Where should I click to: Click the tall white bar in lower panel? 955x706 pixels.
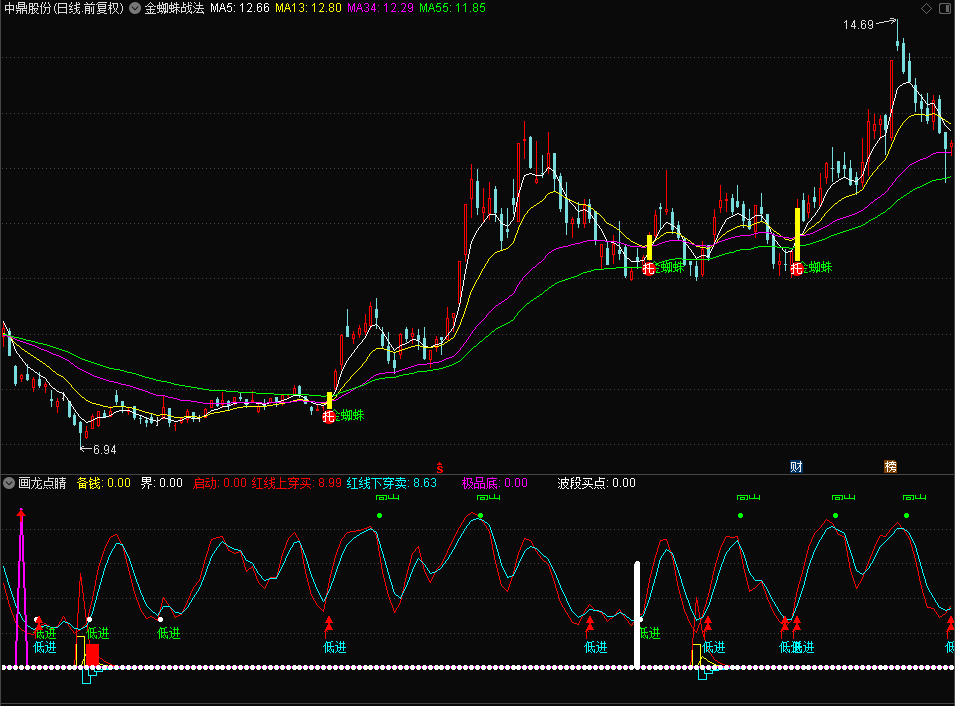pos(638,615)
